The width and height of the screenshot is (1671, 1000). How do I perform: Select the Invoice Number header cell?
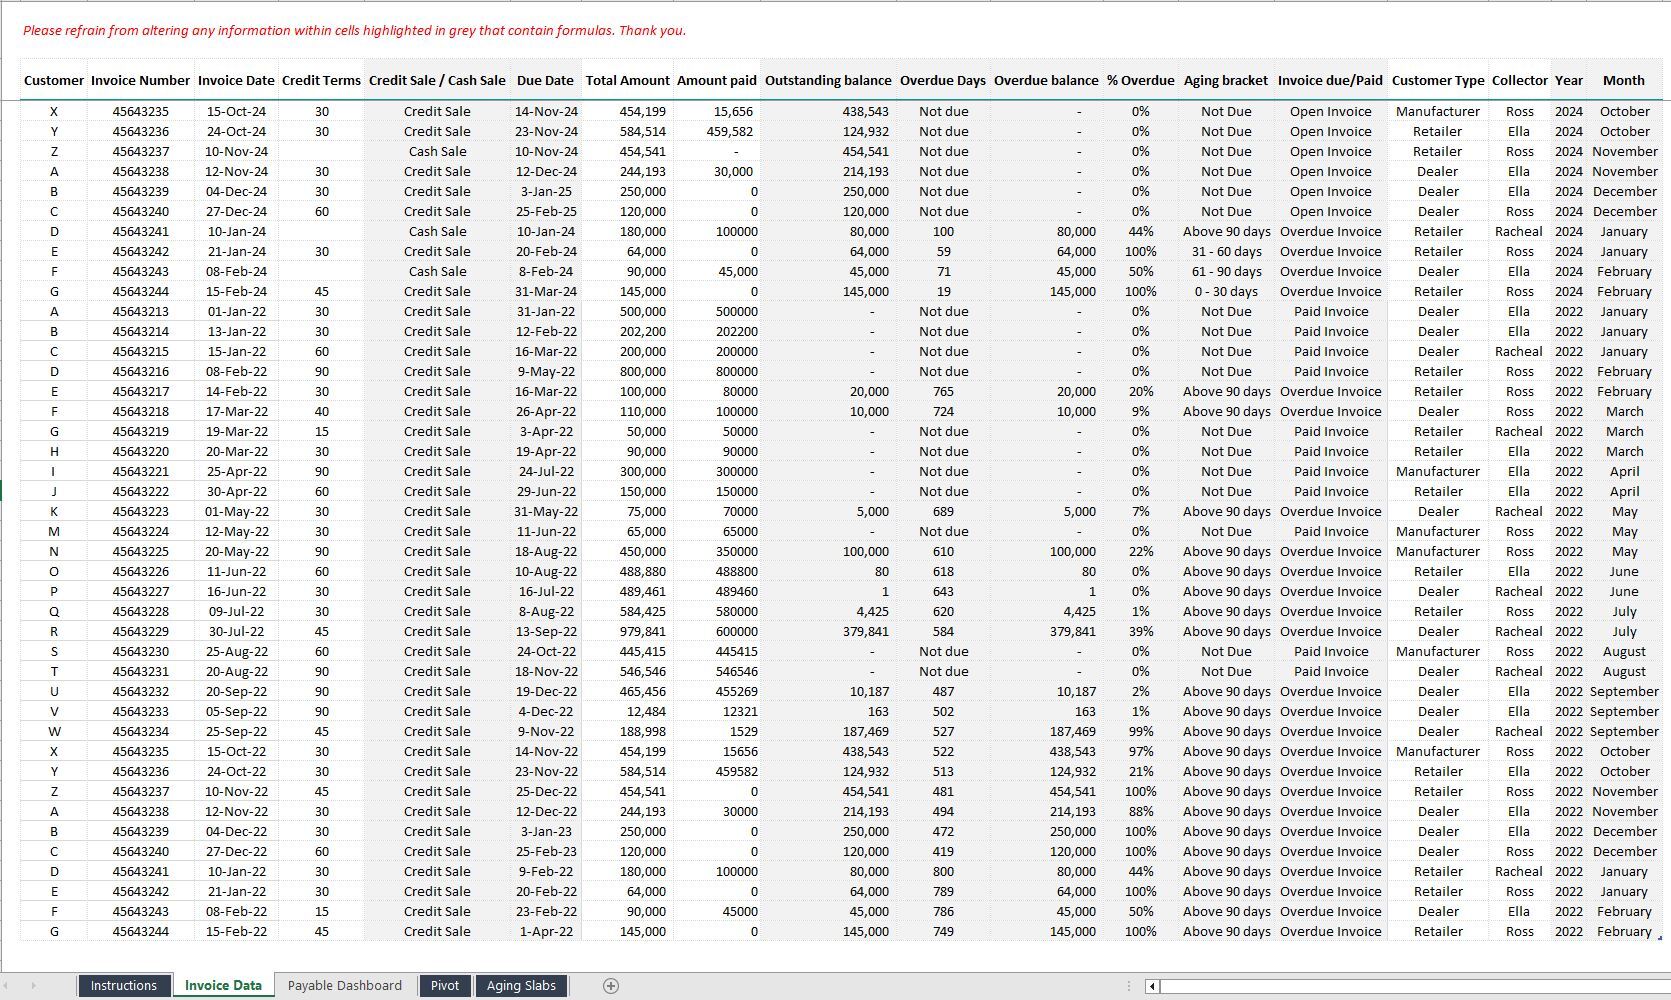(x=140, y=80)
